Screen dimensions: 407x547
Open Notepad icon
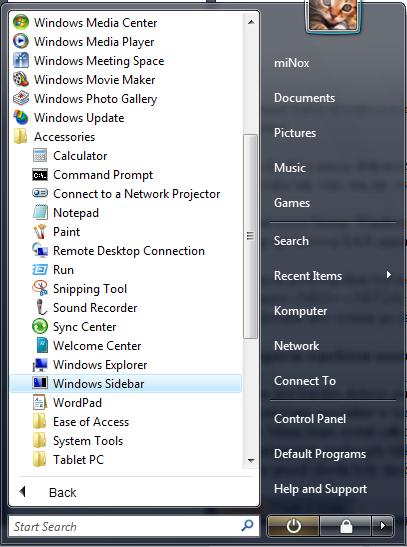tap(40, 212)
